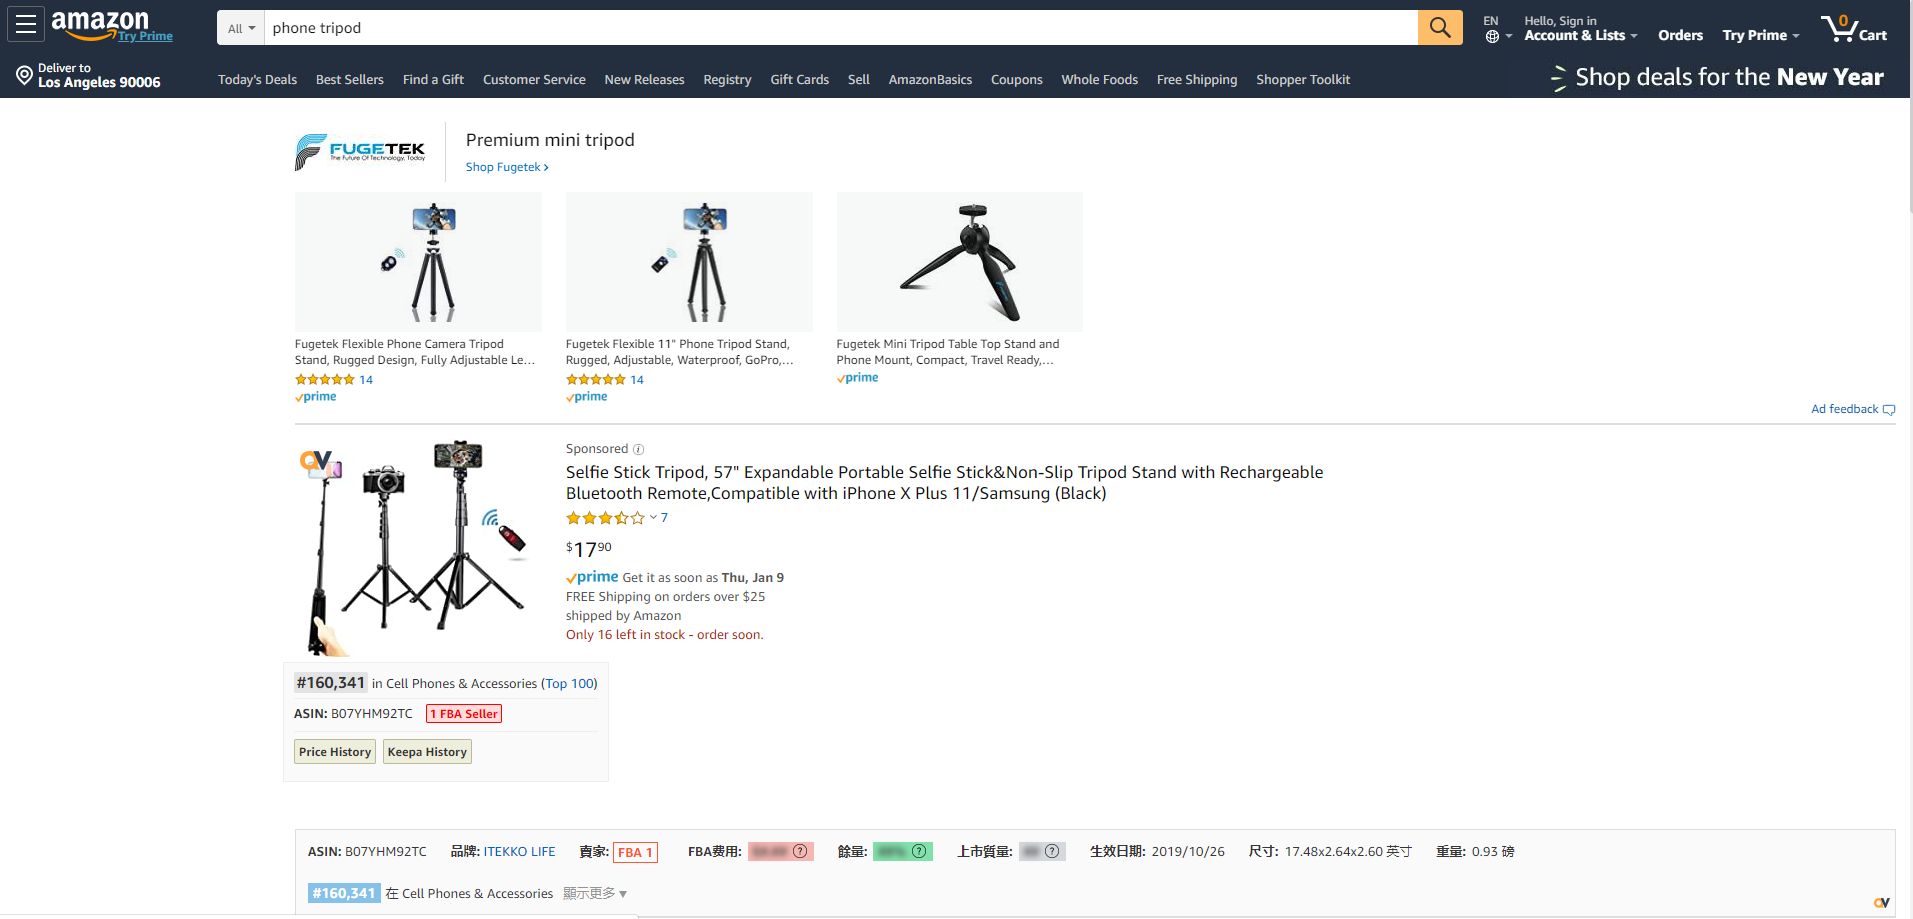
Task: Expand the EN language dropdown
Action: coord(1497,28)
